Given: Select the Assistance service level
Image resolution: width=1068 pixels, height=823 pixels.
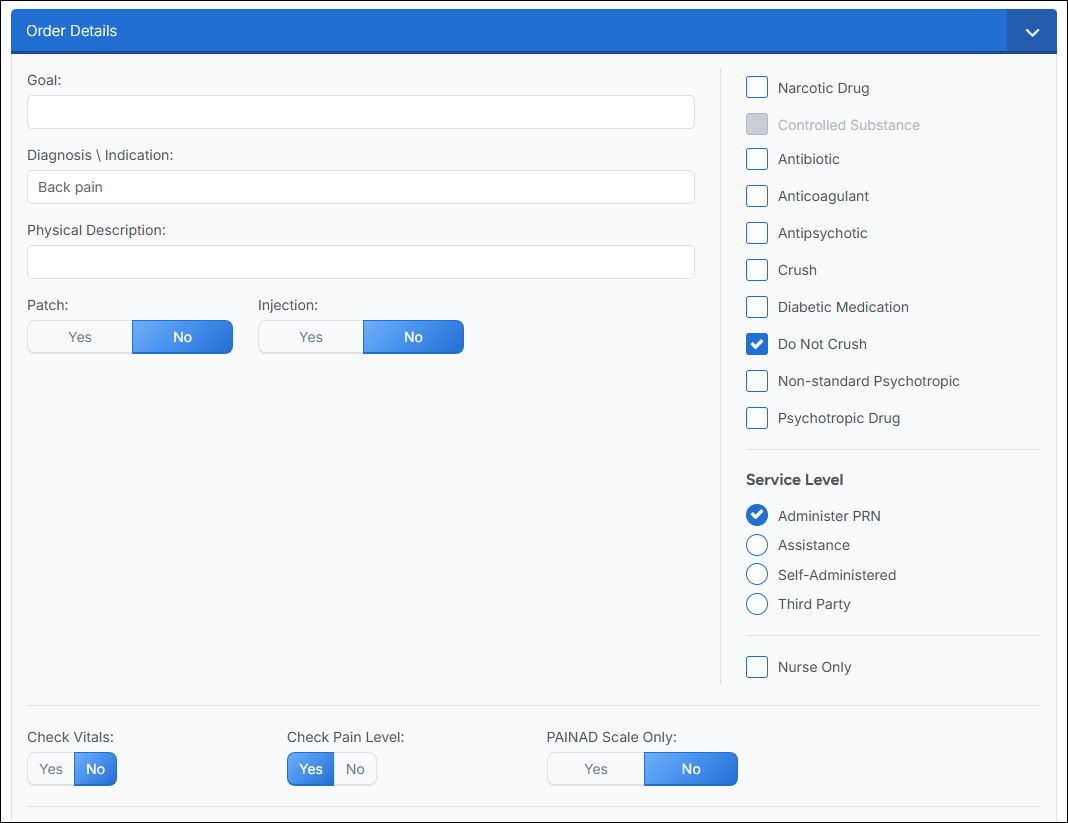Looking at the screenshot, I should click(757, 545).
